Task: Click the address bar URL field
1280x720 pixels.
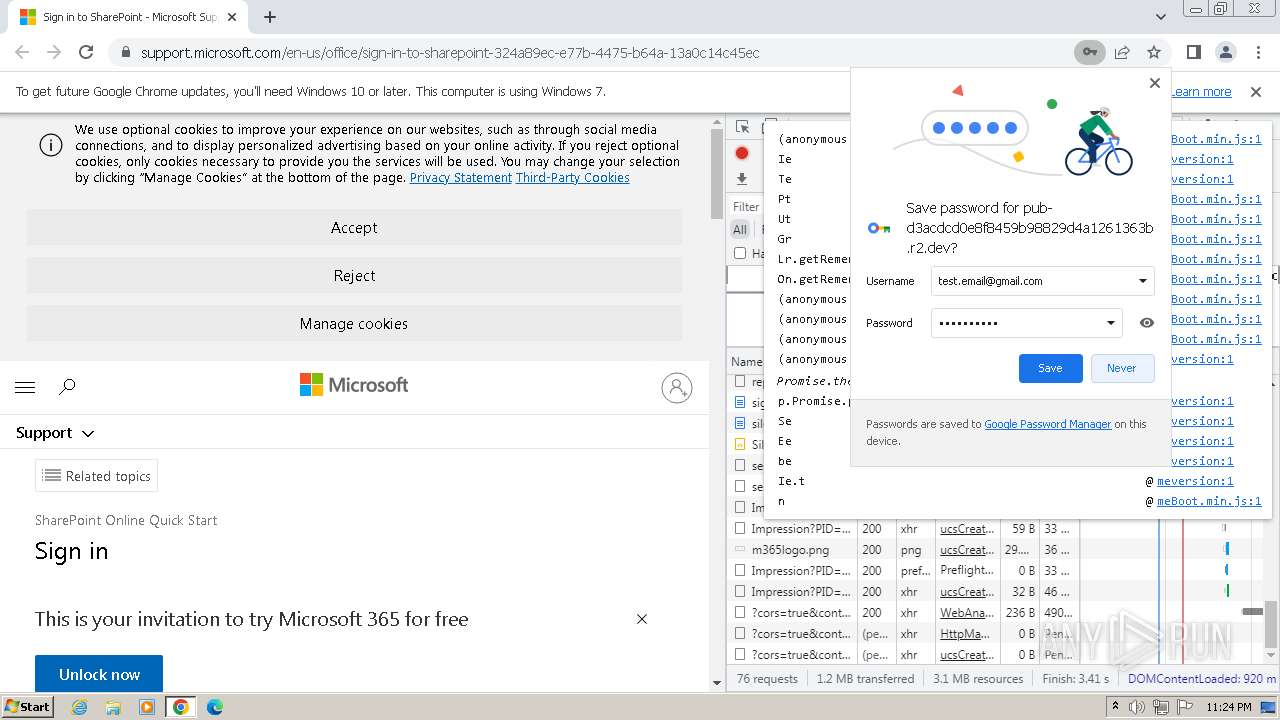Action: [600, 53]
